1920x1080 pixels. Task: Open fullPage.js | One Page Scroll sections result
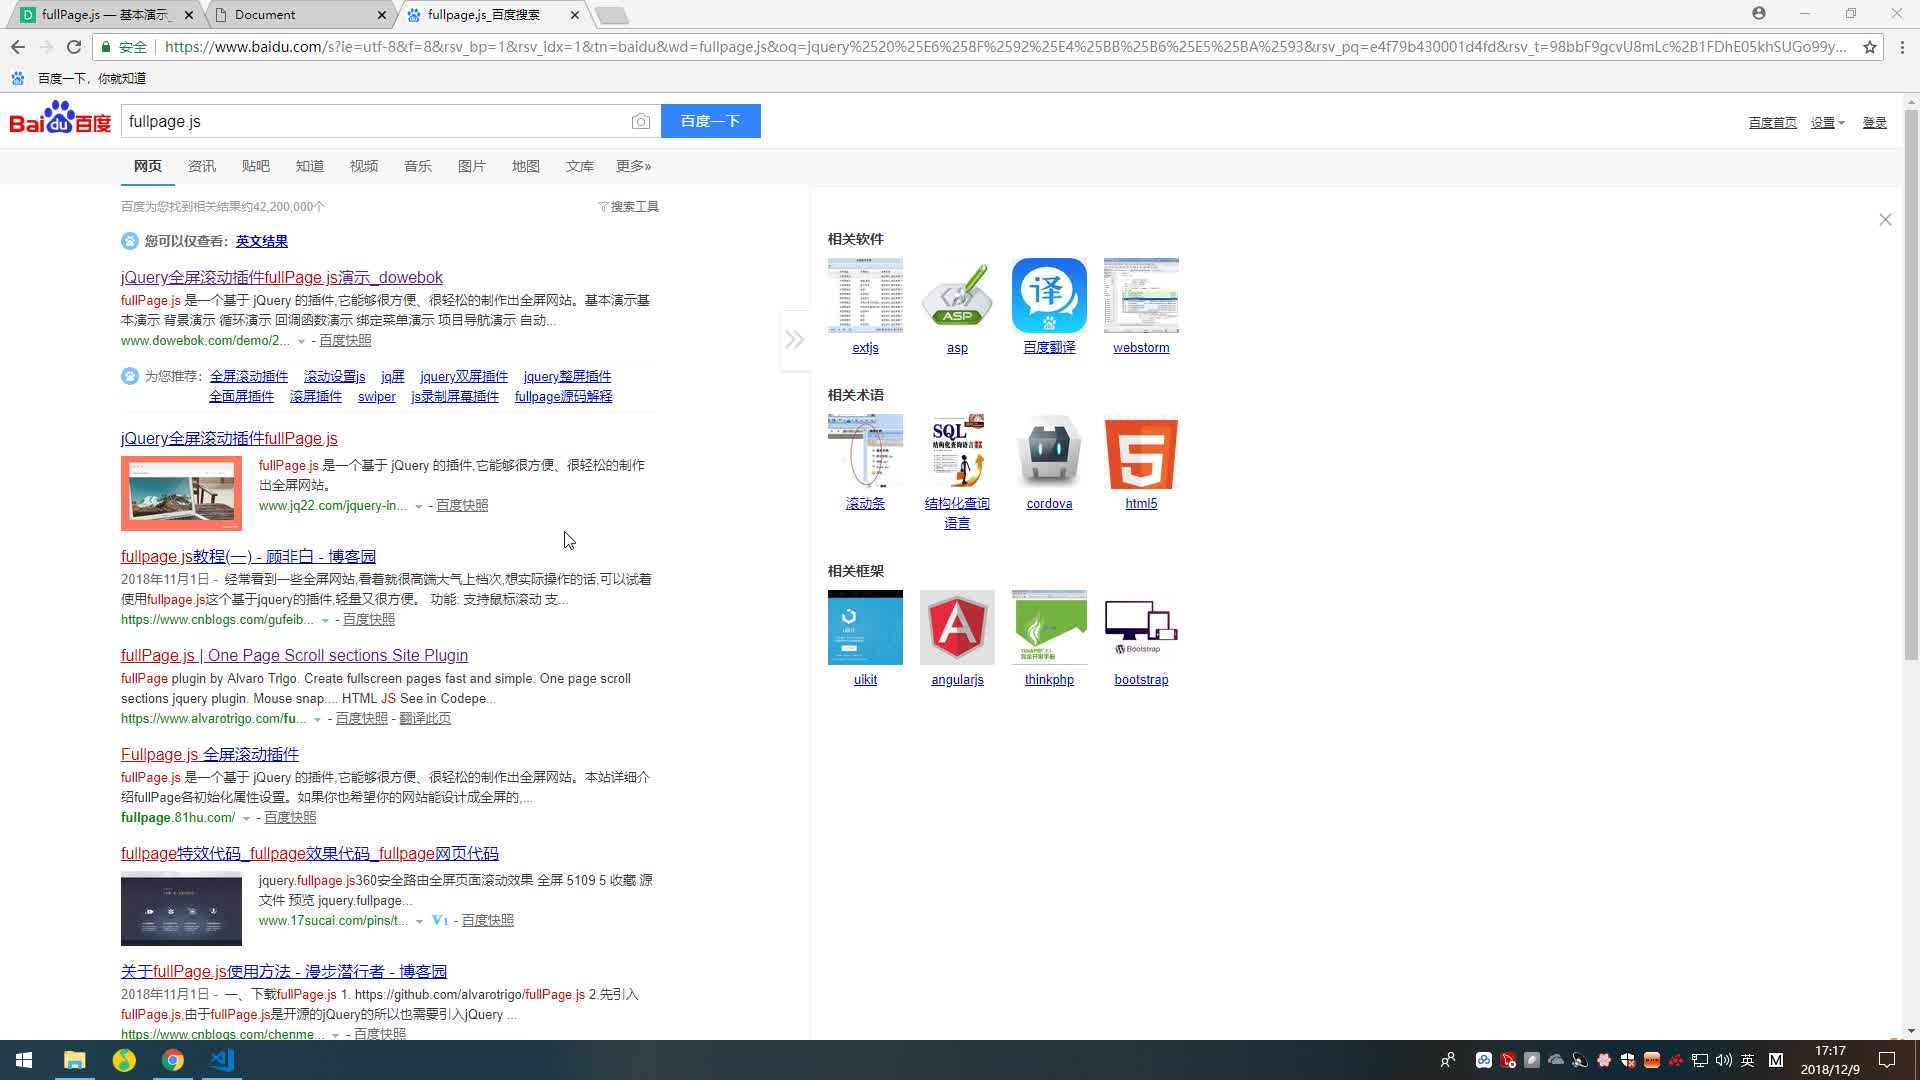click(294, 655)
